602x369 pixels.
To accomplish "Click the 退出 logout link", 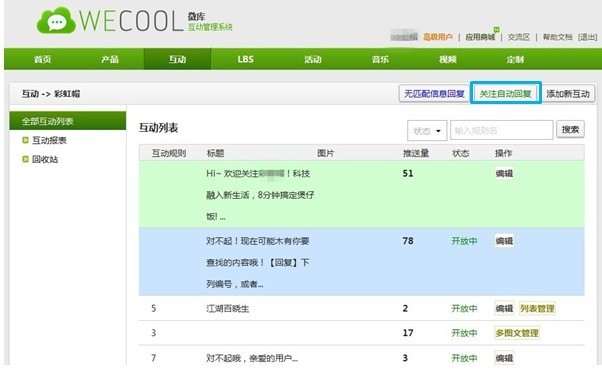I will (x=587, y=37).
